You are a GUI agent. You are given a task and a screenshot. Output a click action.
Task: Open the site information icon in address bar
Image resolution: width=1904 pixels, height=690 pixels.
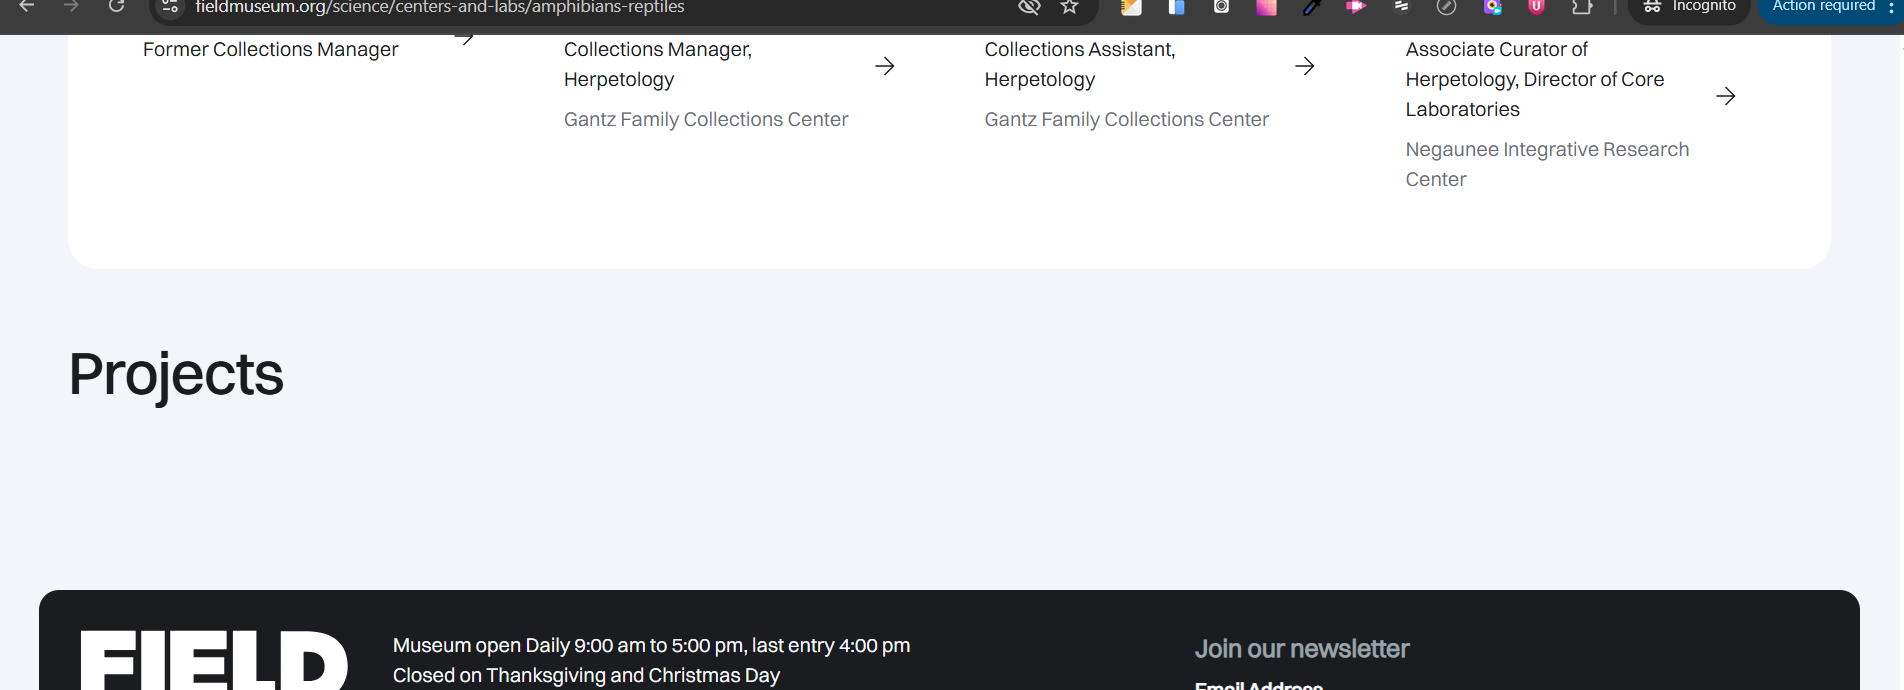click(x=170, y=7)
